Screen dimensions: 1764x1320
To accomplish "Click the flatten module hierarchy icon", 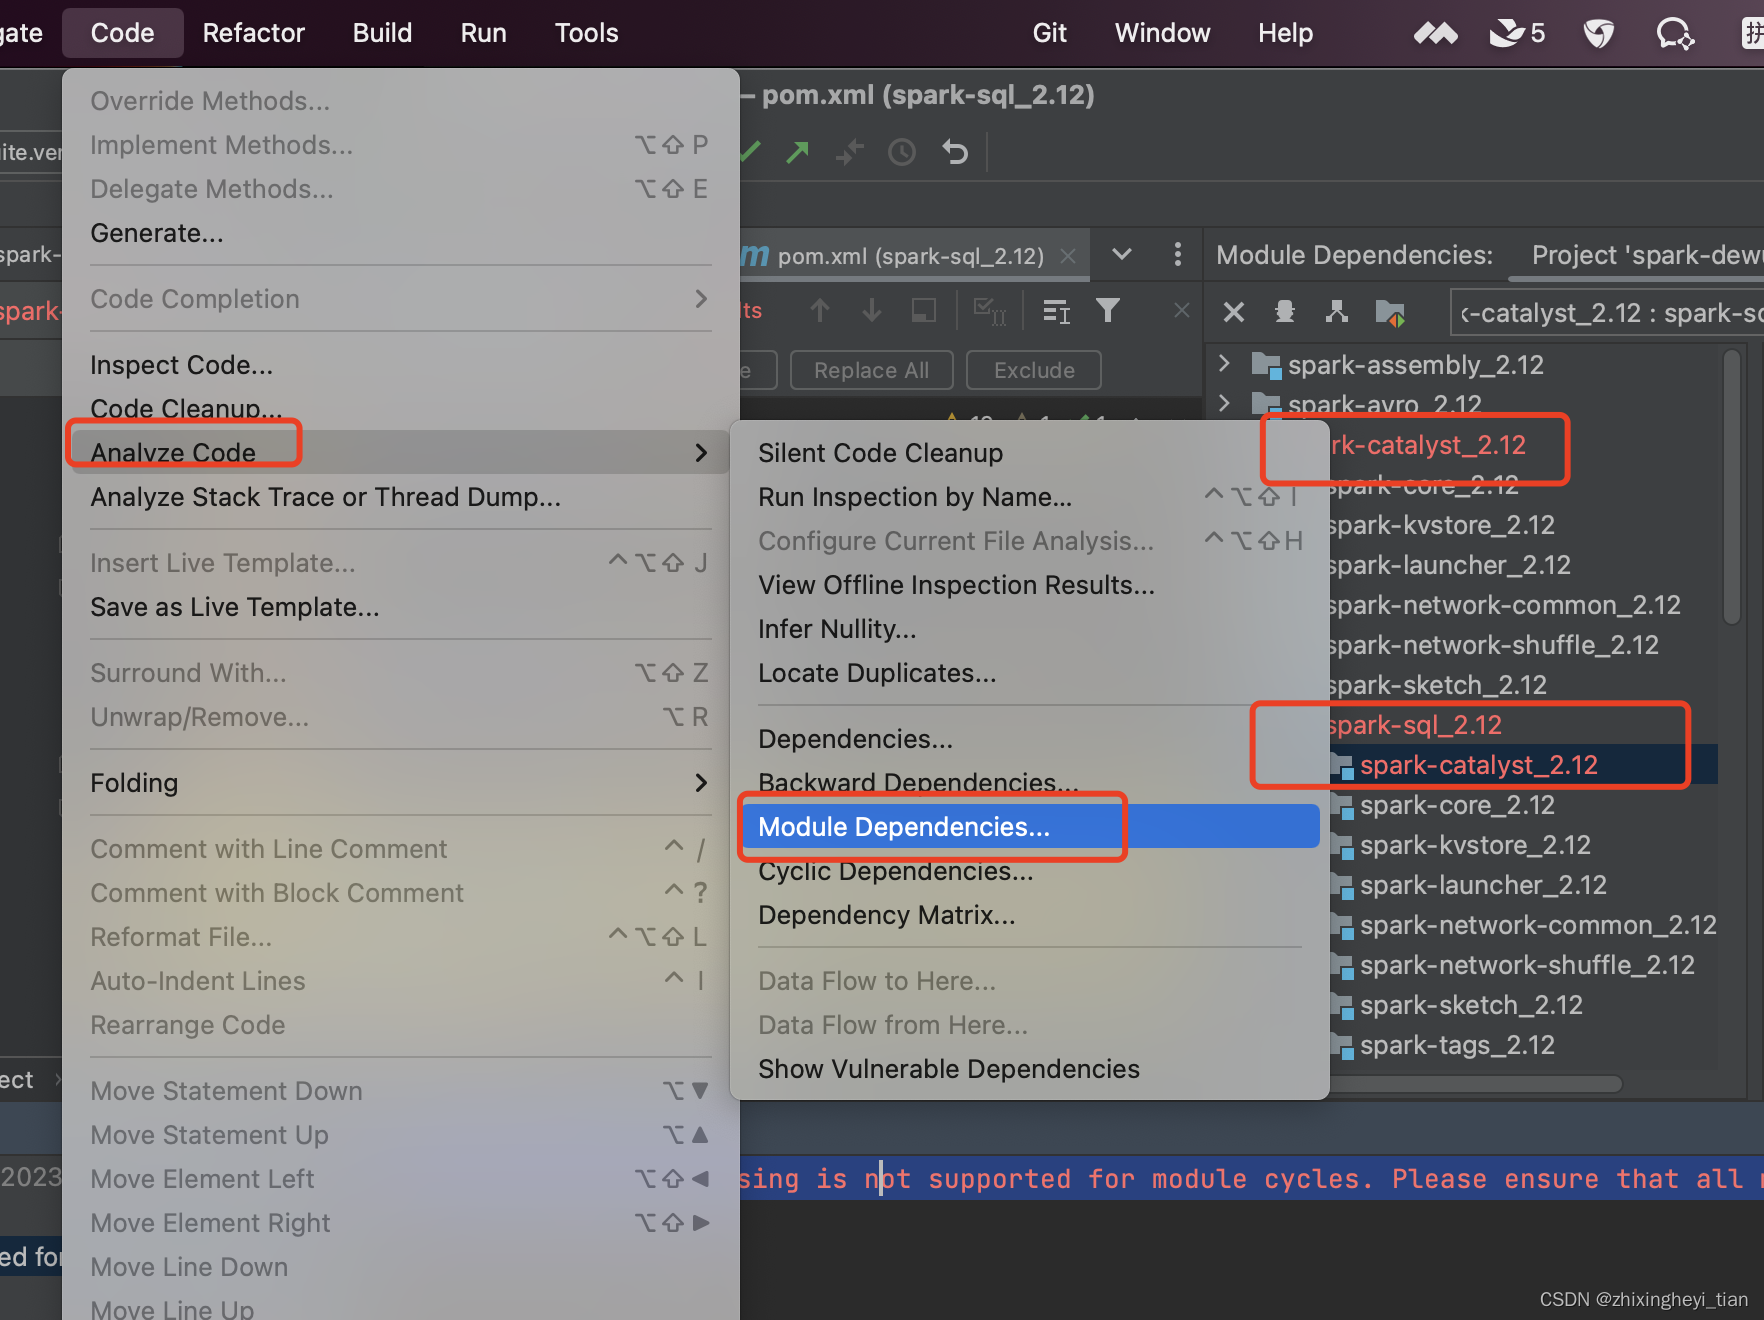I will (x=1337, y=312).
